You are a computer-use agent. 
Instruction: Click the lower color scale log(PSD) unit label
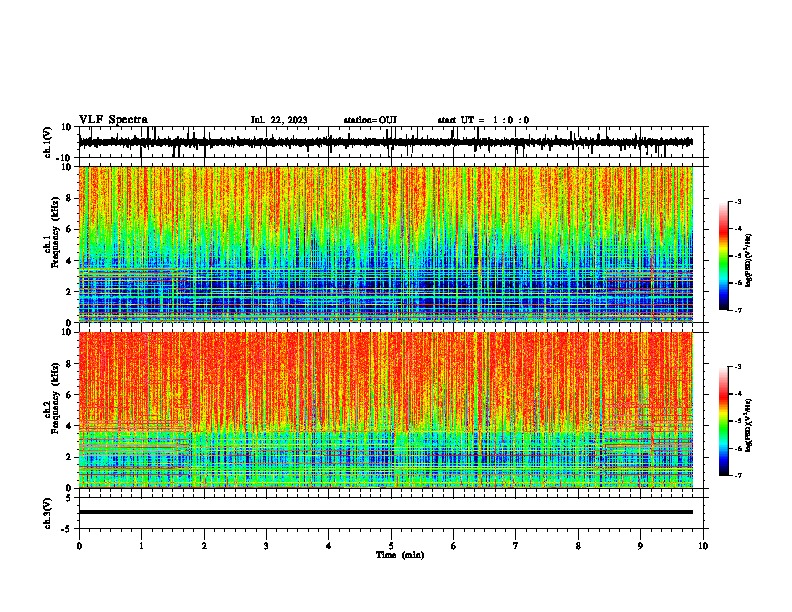(749, 426)
